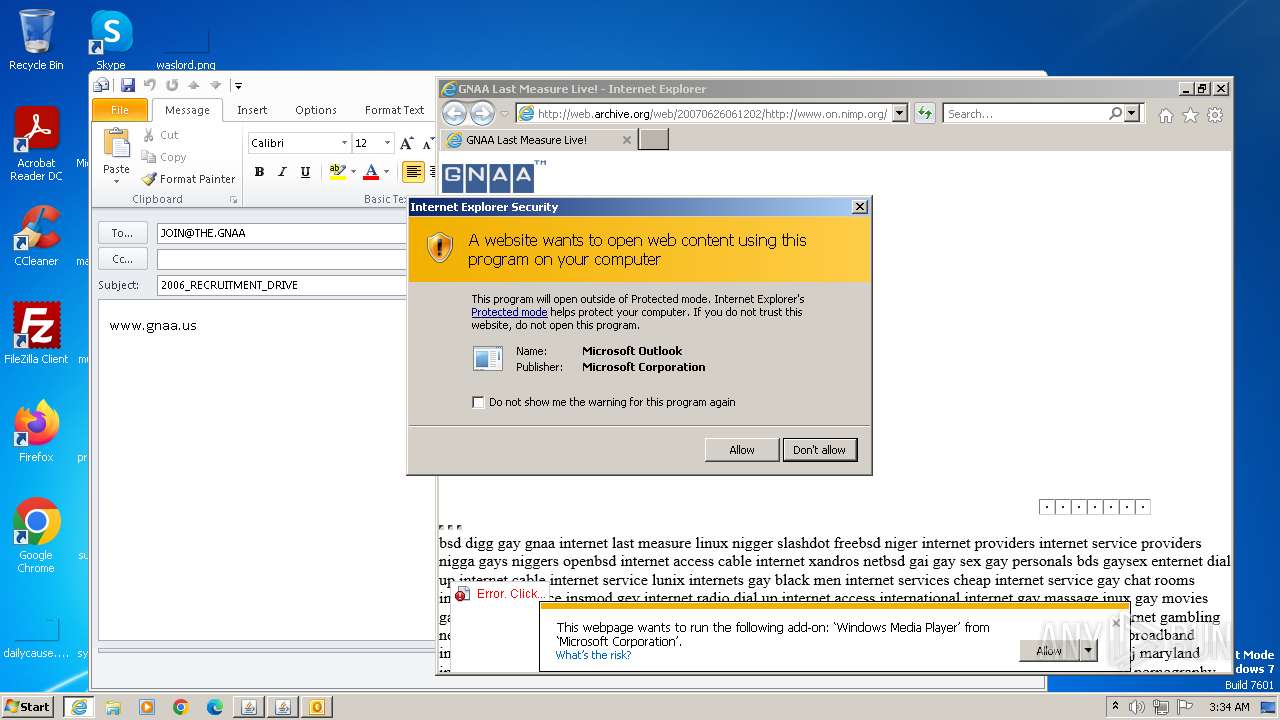Click the IE address bar URL

click(712, 114)
